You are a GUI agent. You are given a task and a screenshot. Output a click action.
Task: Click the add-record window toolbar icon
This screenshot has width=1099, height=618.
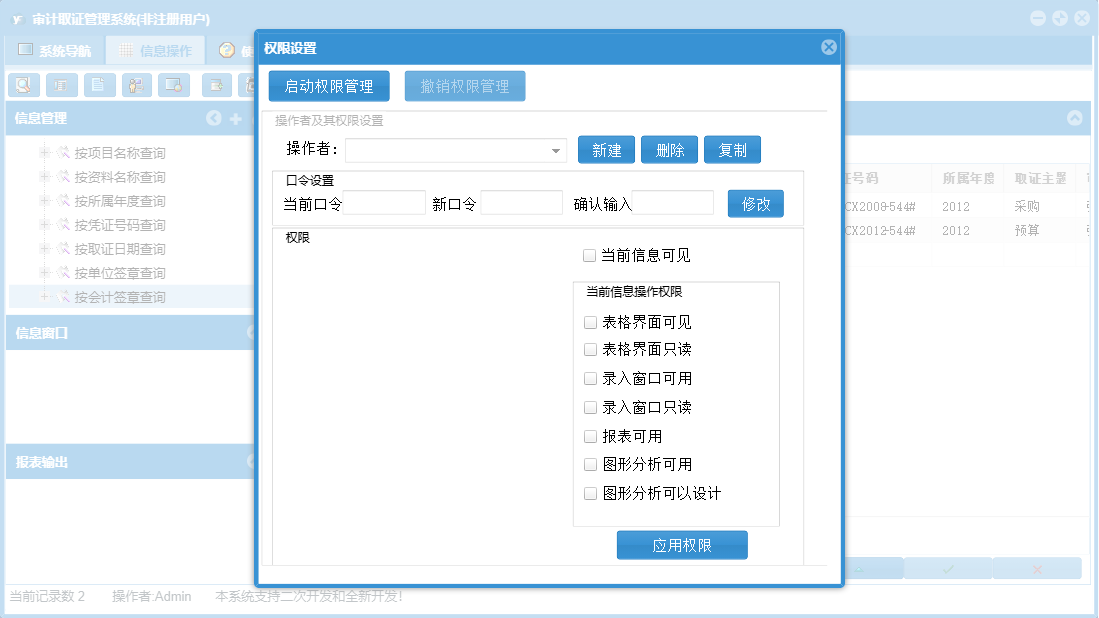coord(217,85)
